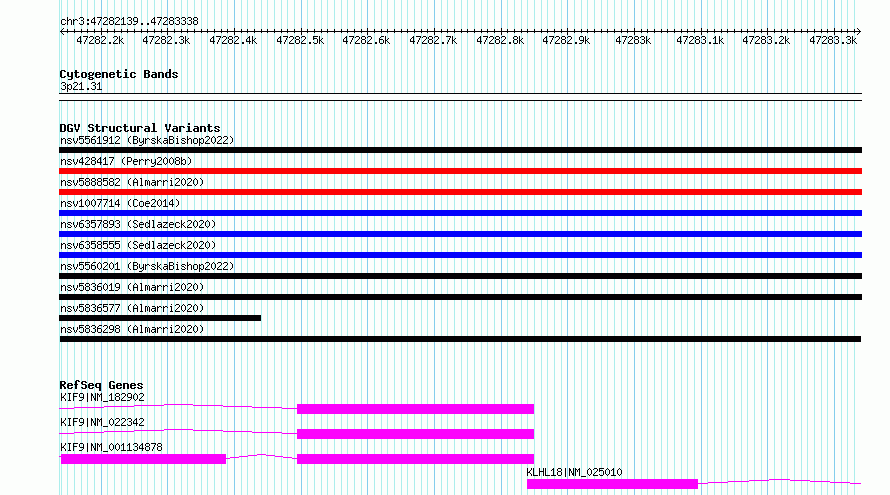Click the nsv6358555 (Sedlazeck2020) label

tap(138, 246)
